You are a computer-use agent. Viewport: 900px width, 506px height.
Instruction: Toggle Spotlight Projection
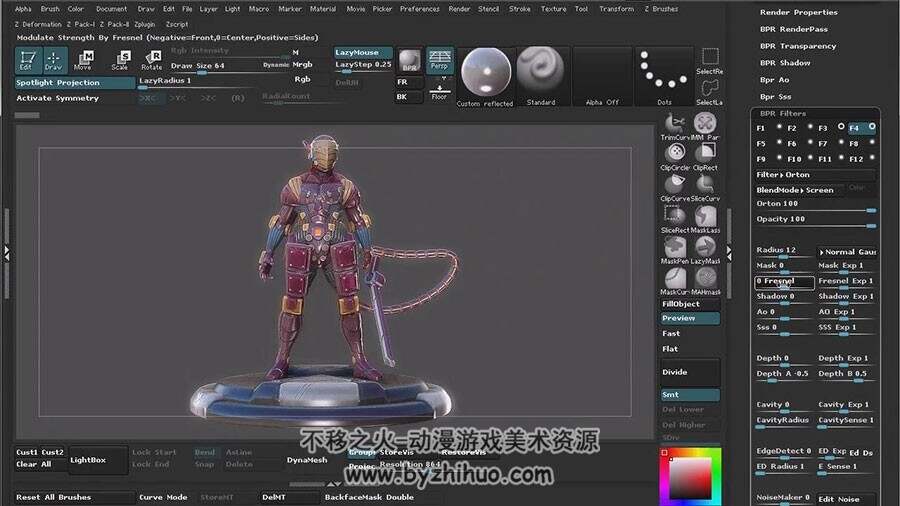[75, 83]
